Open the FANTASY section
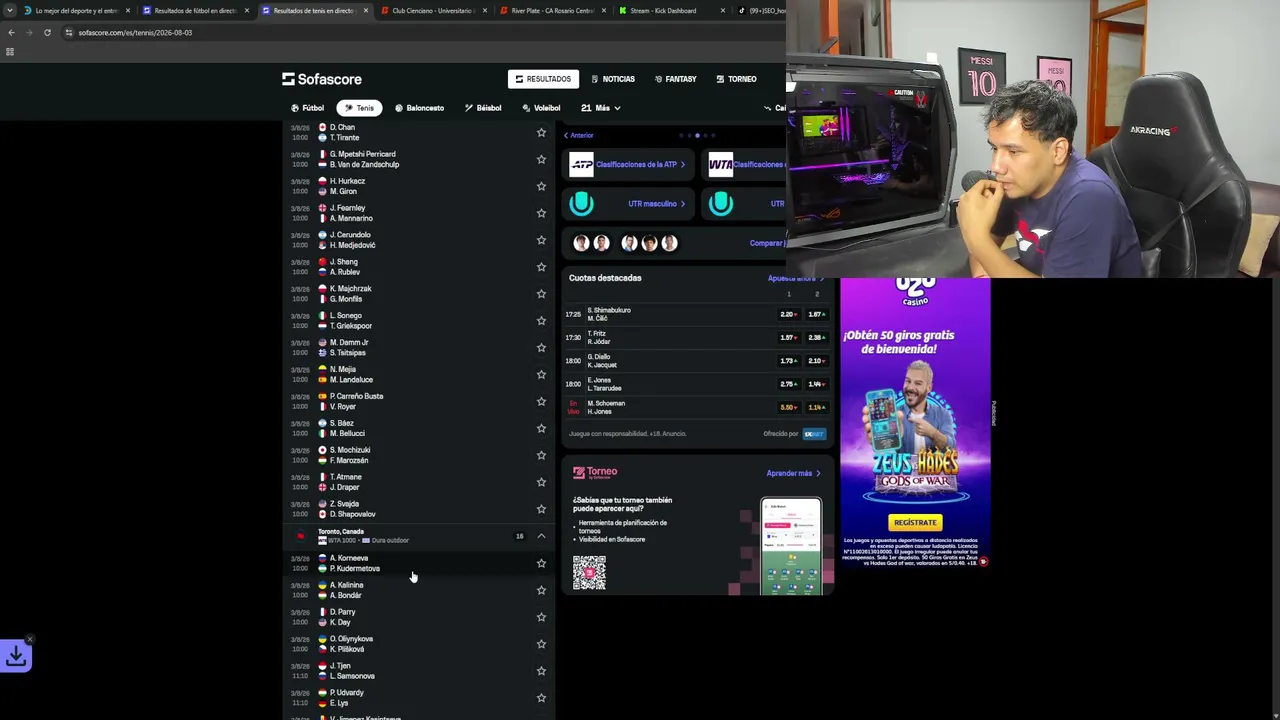The image size is (1280, 720). [x=676, y=79]
